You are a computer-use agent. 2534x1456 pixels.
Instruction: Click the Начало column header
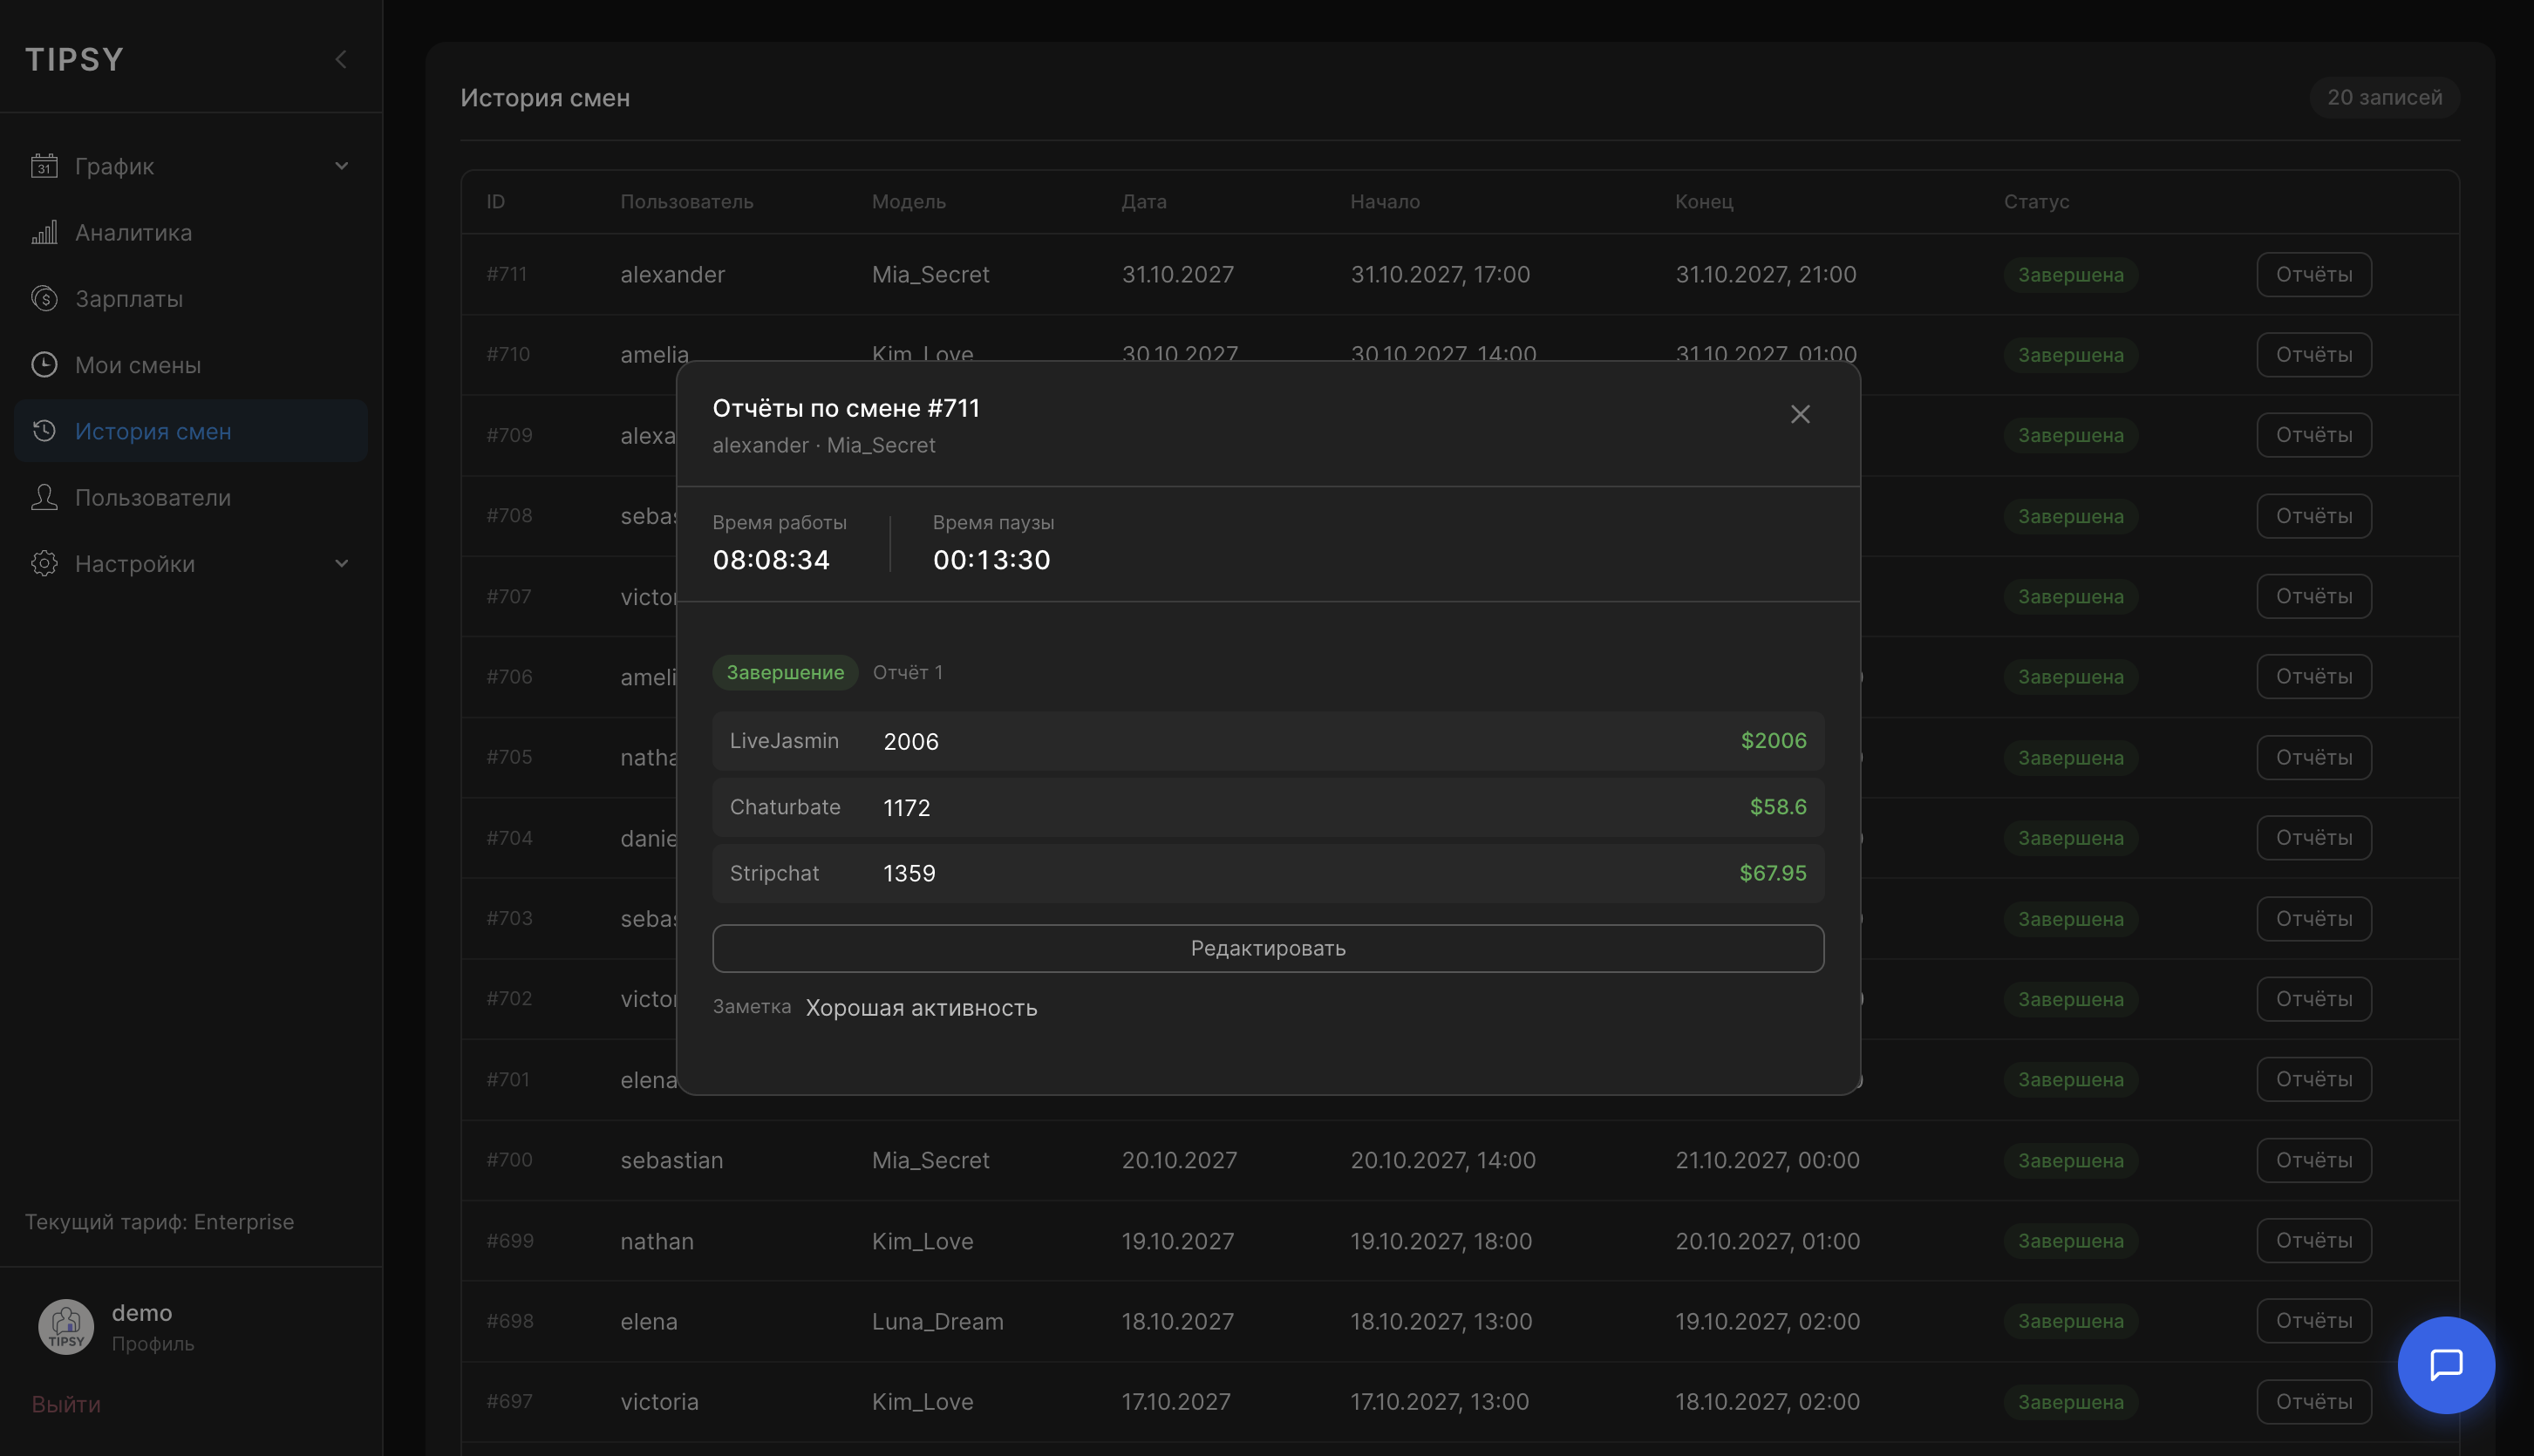click(x=1385, y=201)
